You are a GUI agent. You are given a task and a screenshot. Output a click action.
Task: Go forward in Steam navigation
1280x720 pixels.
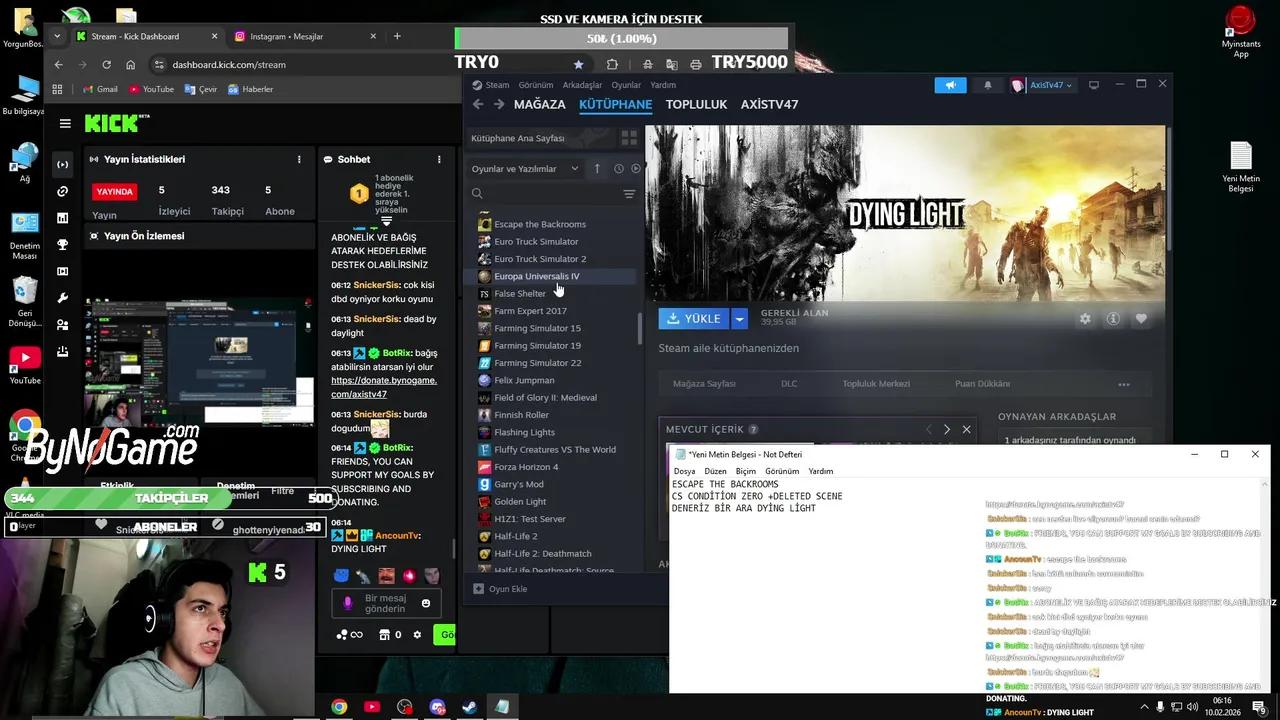point(499,104)
